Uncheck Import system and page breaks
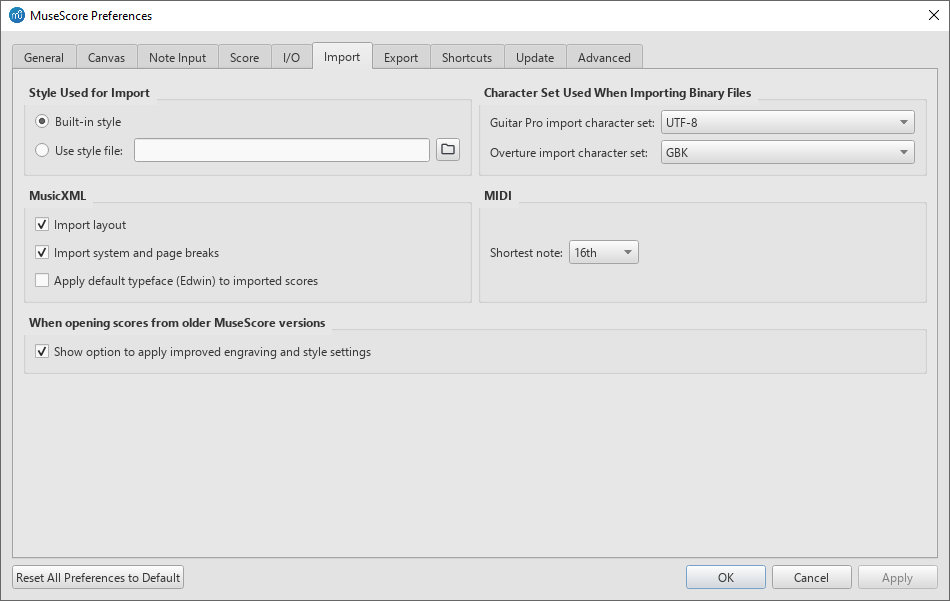Viewport: 950px width, 601px height. pos(42,252)
